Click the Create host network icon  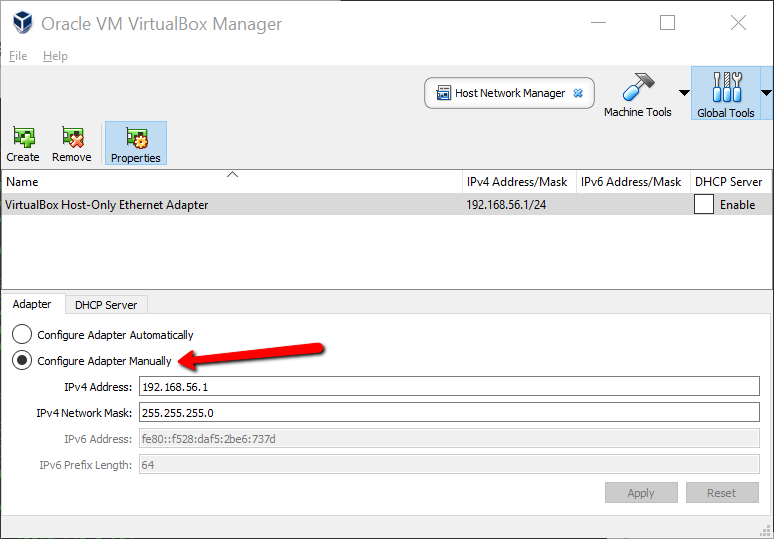click(x=23, y=137)
